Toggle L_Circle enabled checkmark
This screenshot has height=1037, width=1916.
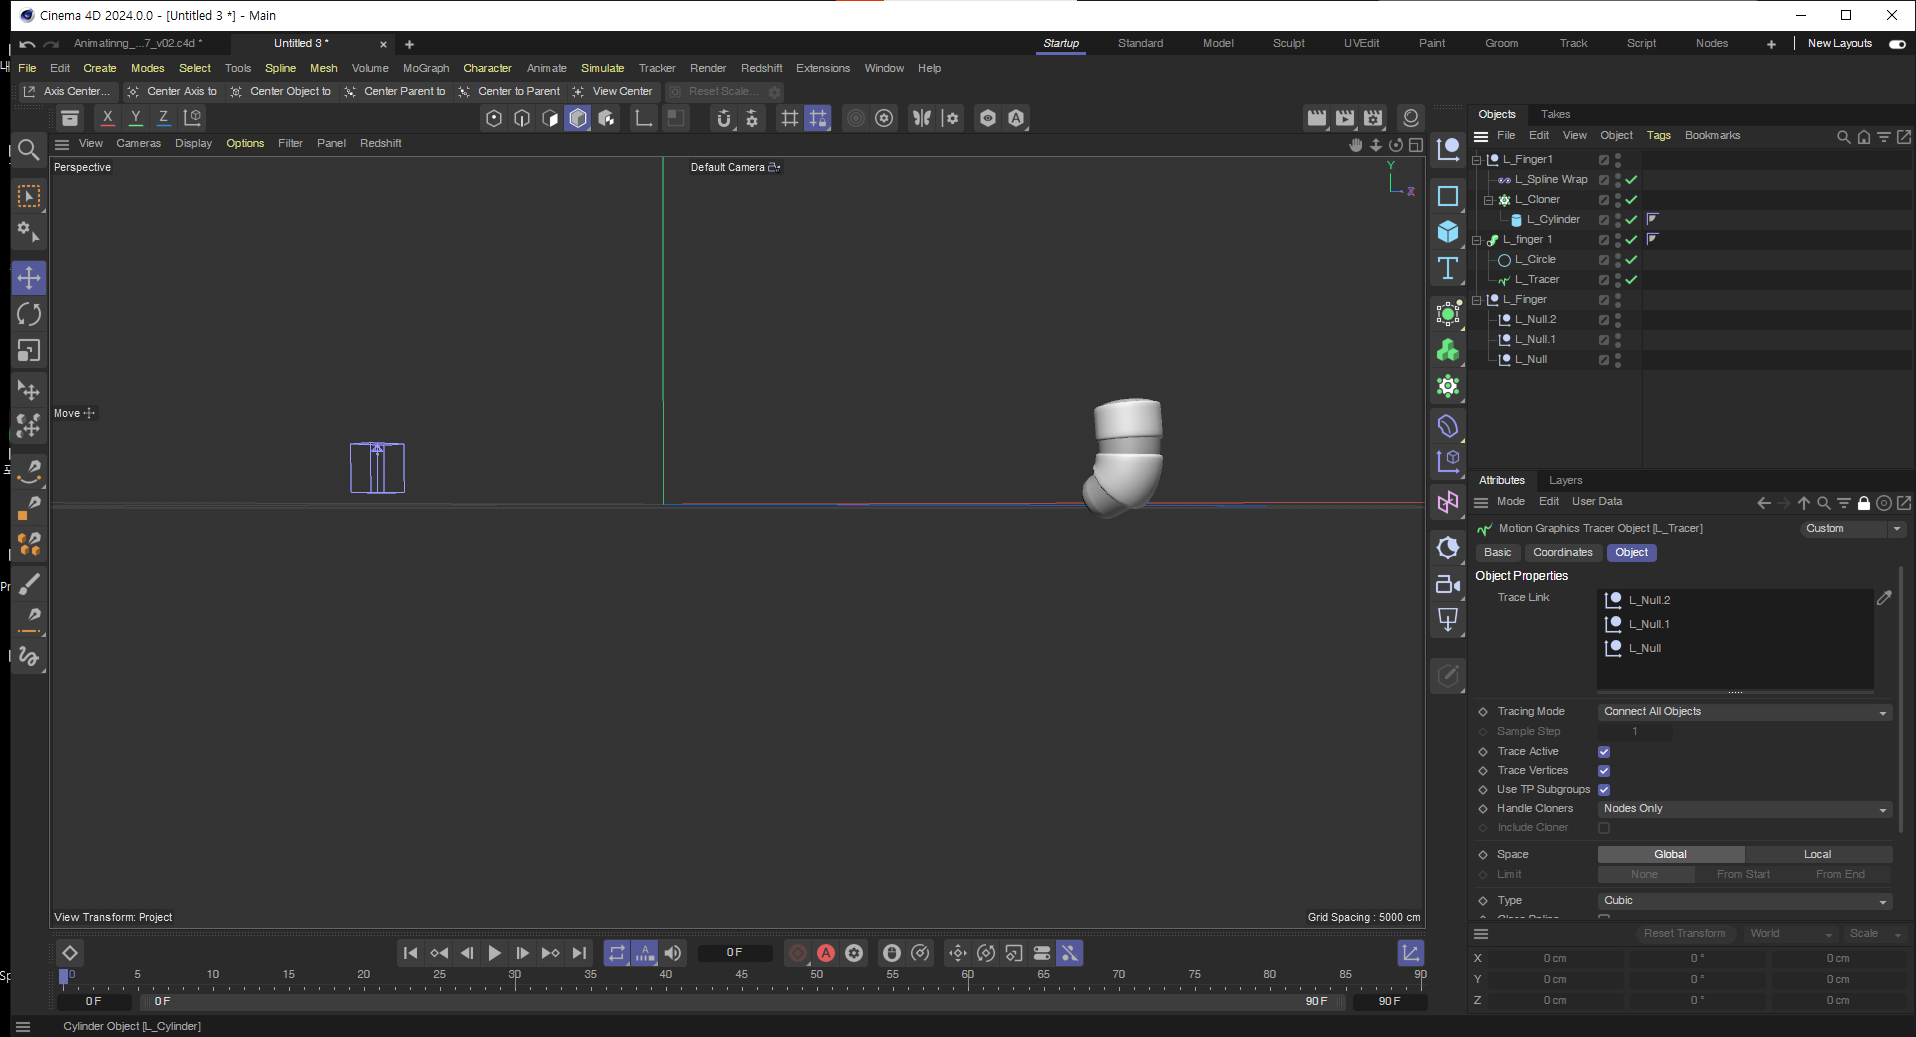(1631, 260)
